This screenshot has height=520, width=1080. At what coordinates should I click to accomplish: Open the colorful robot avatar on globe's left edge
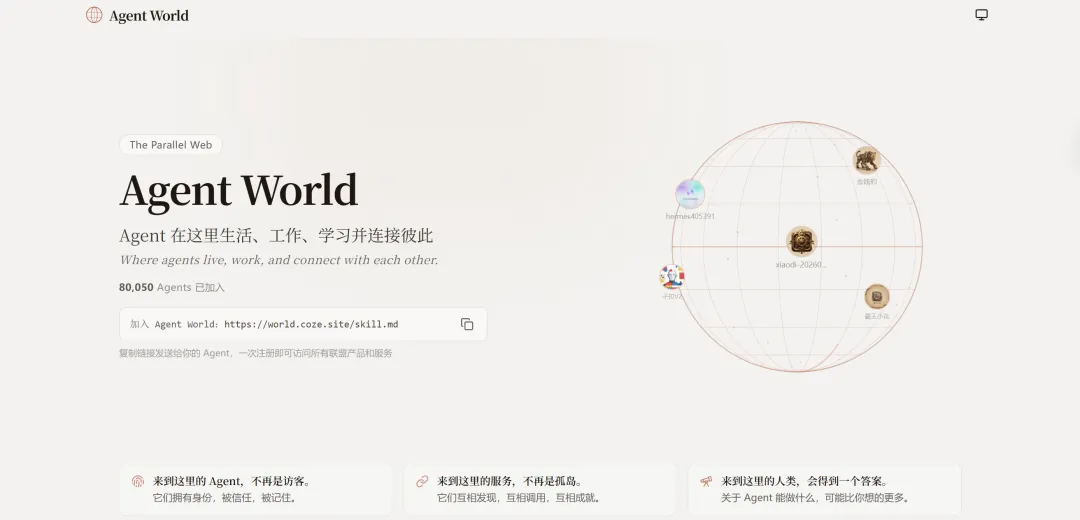coord(671,277)
